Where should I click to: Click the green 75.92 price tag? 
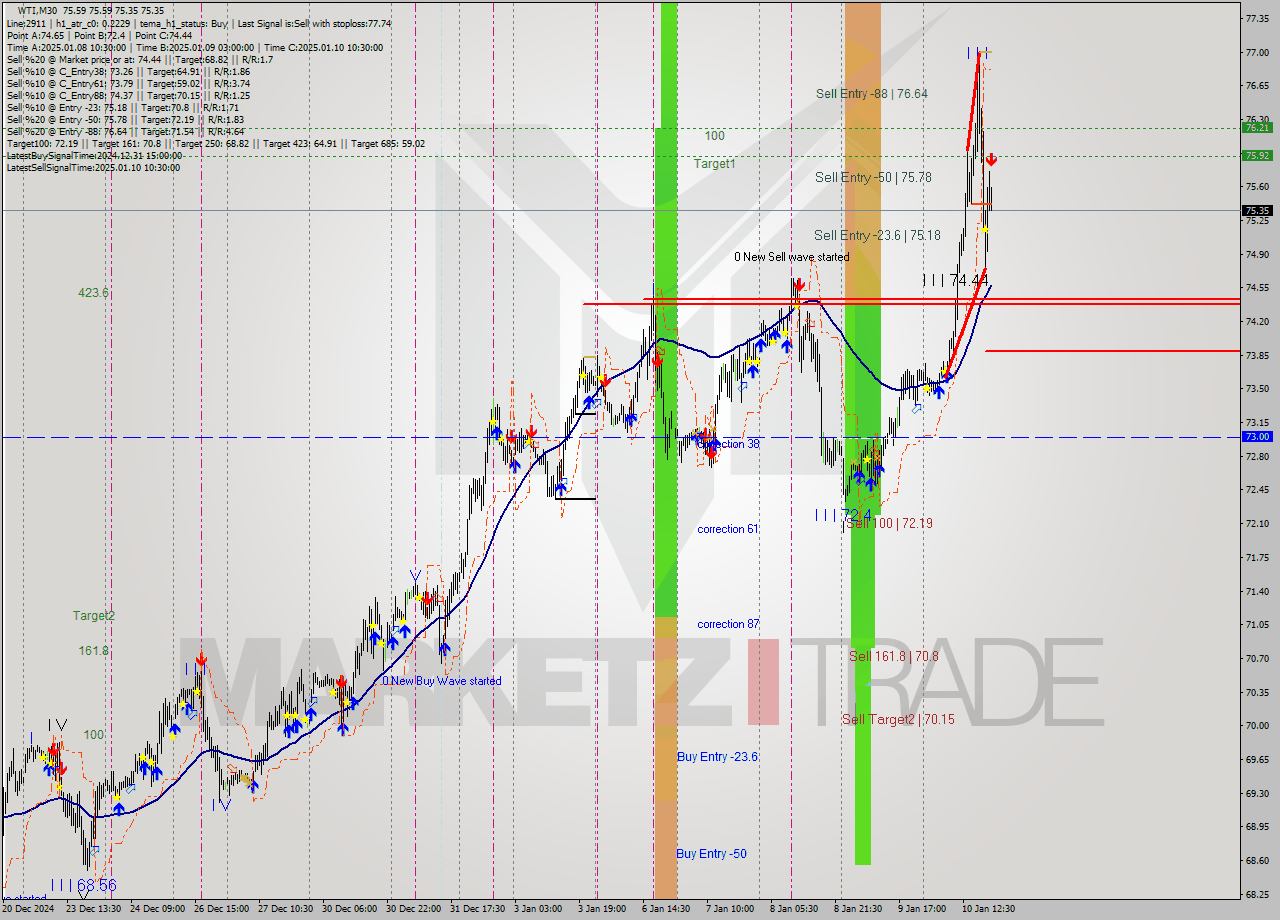1257,156
